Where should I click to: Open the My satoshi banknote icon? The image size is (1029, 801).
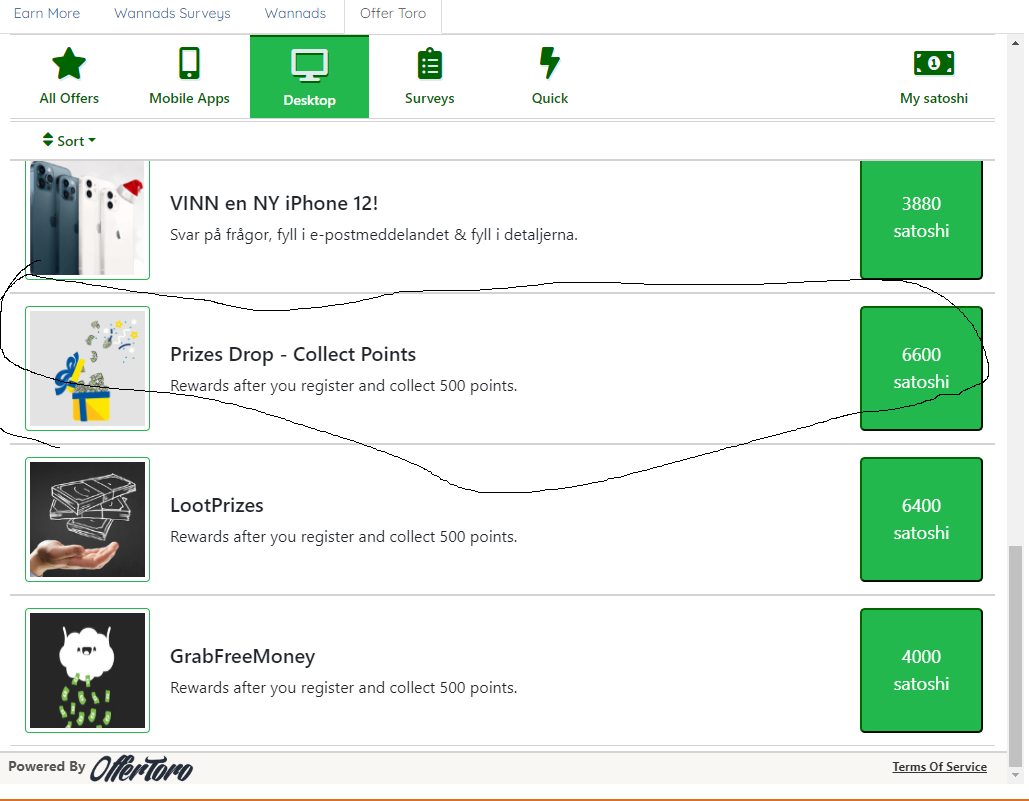934,64
